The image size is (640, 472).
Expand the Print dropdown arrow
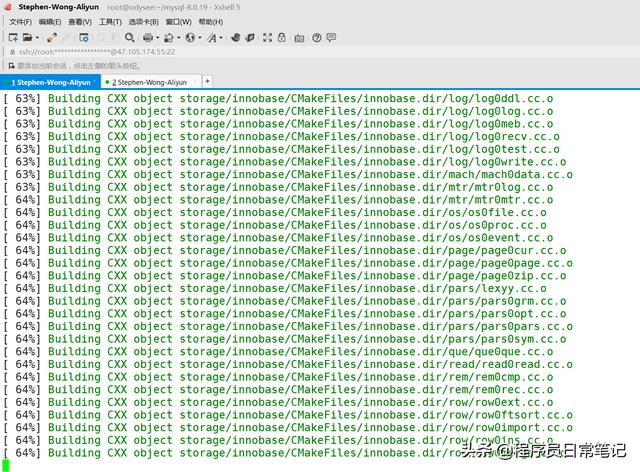coord(158,38)
